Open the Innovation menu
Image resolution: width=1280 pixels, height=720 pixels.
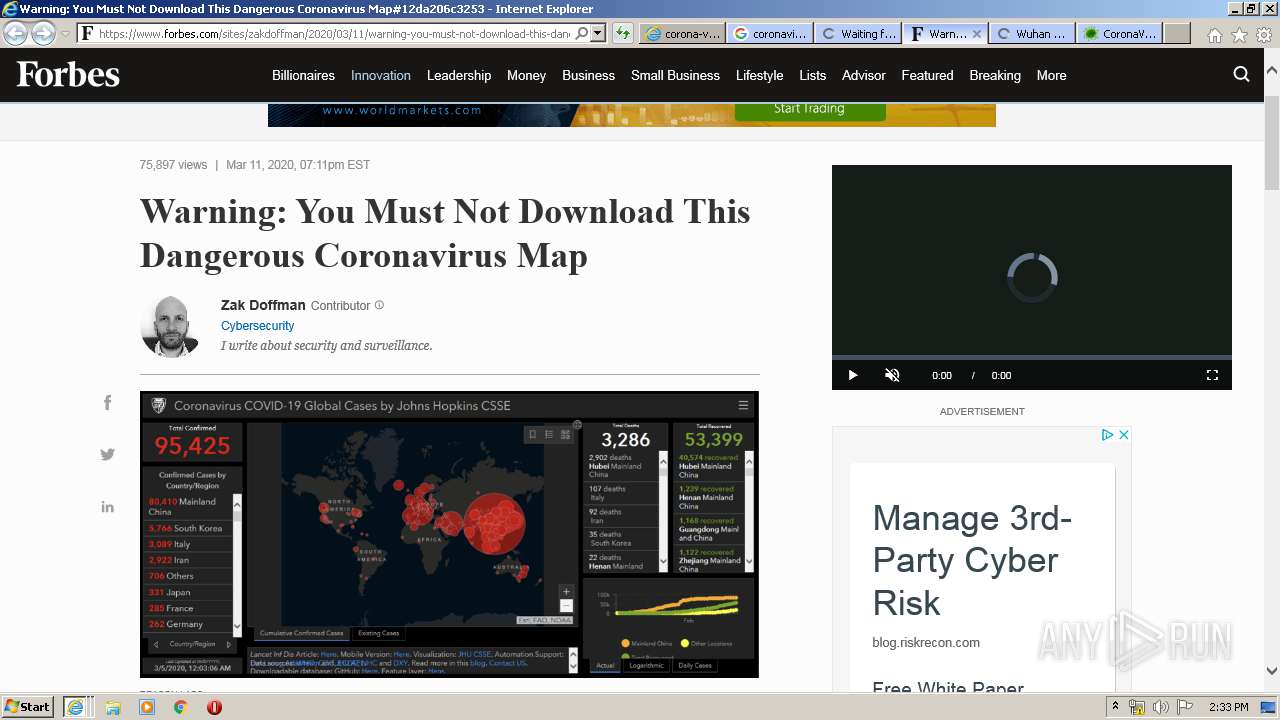point(381,75)
